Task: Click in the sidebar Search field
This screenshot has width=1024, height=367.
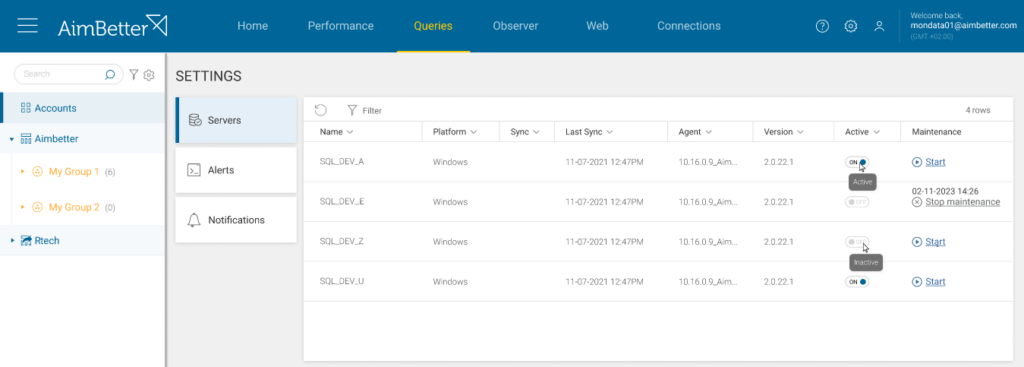Action: (62, 74)
